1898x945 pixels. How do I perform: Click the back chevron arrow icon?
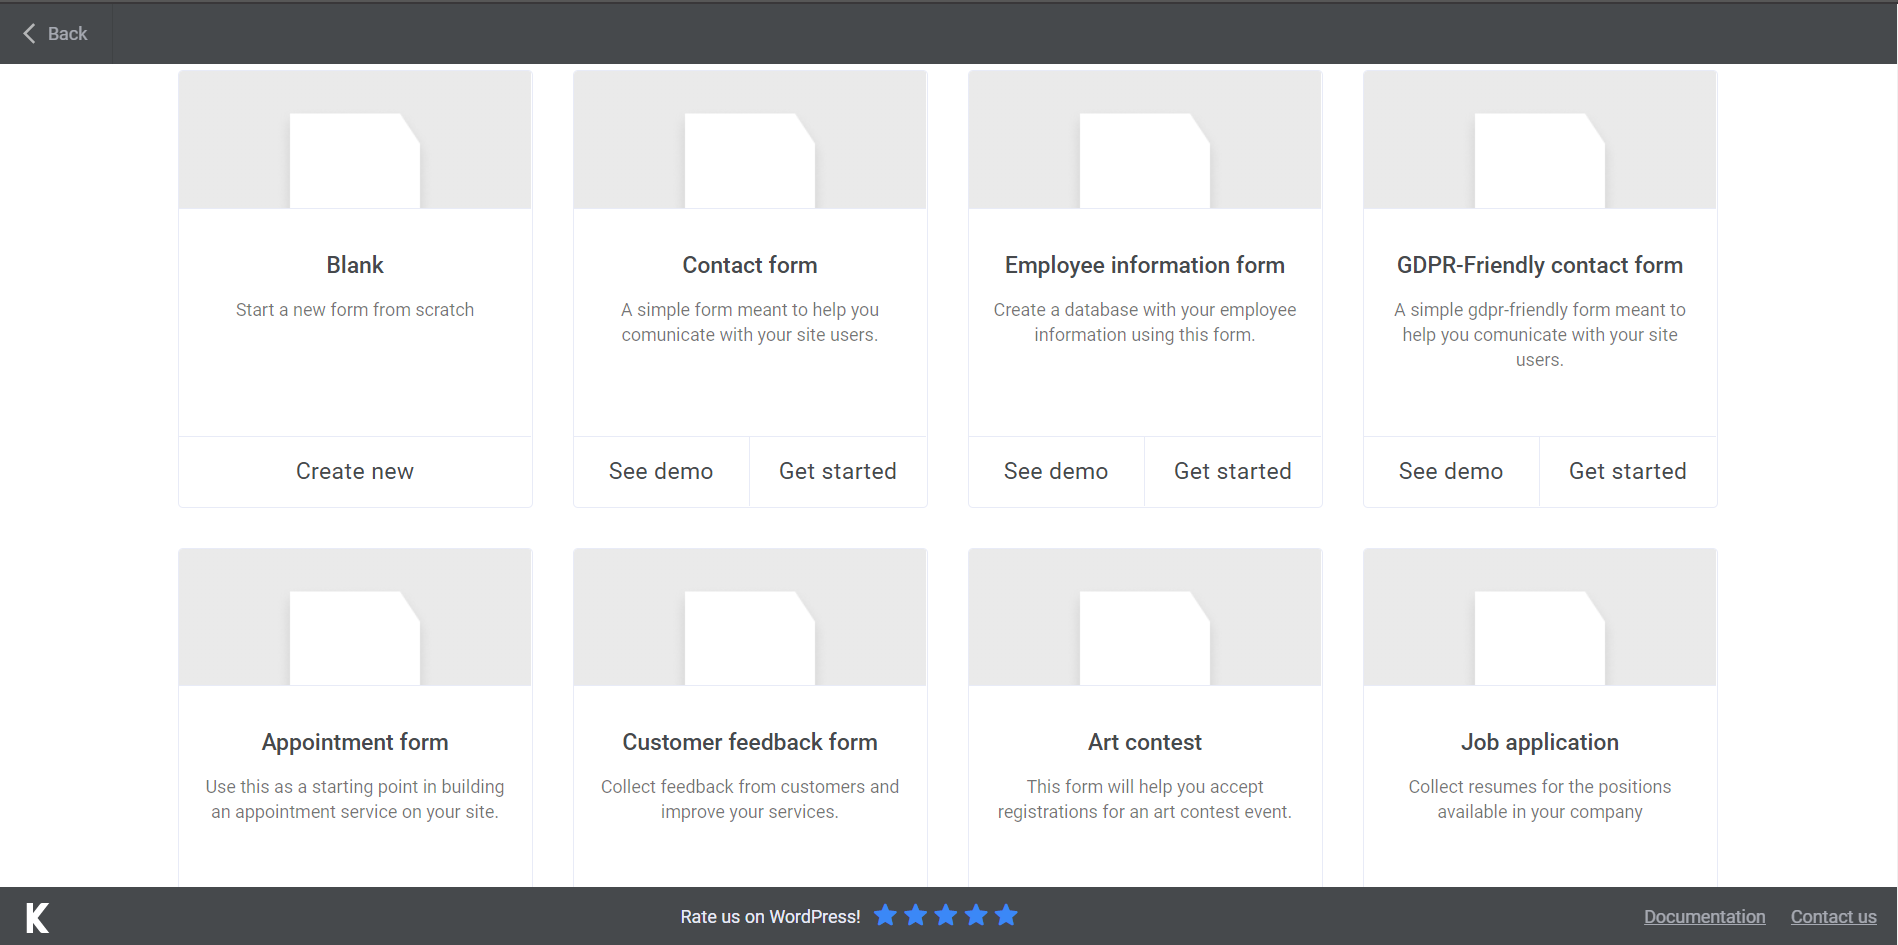[30, 33]
